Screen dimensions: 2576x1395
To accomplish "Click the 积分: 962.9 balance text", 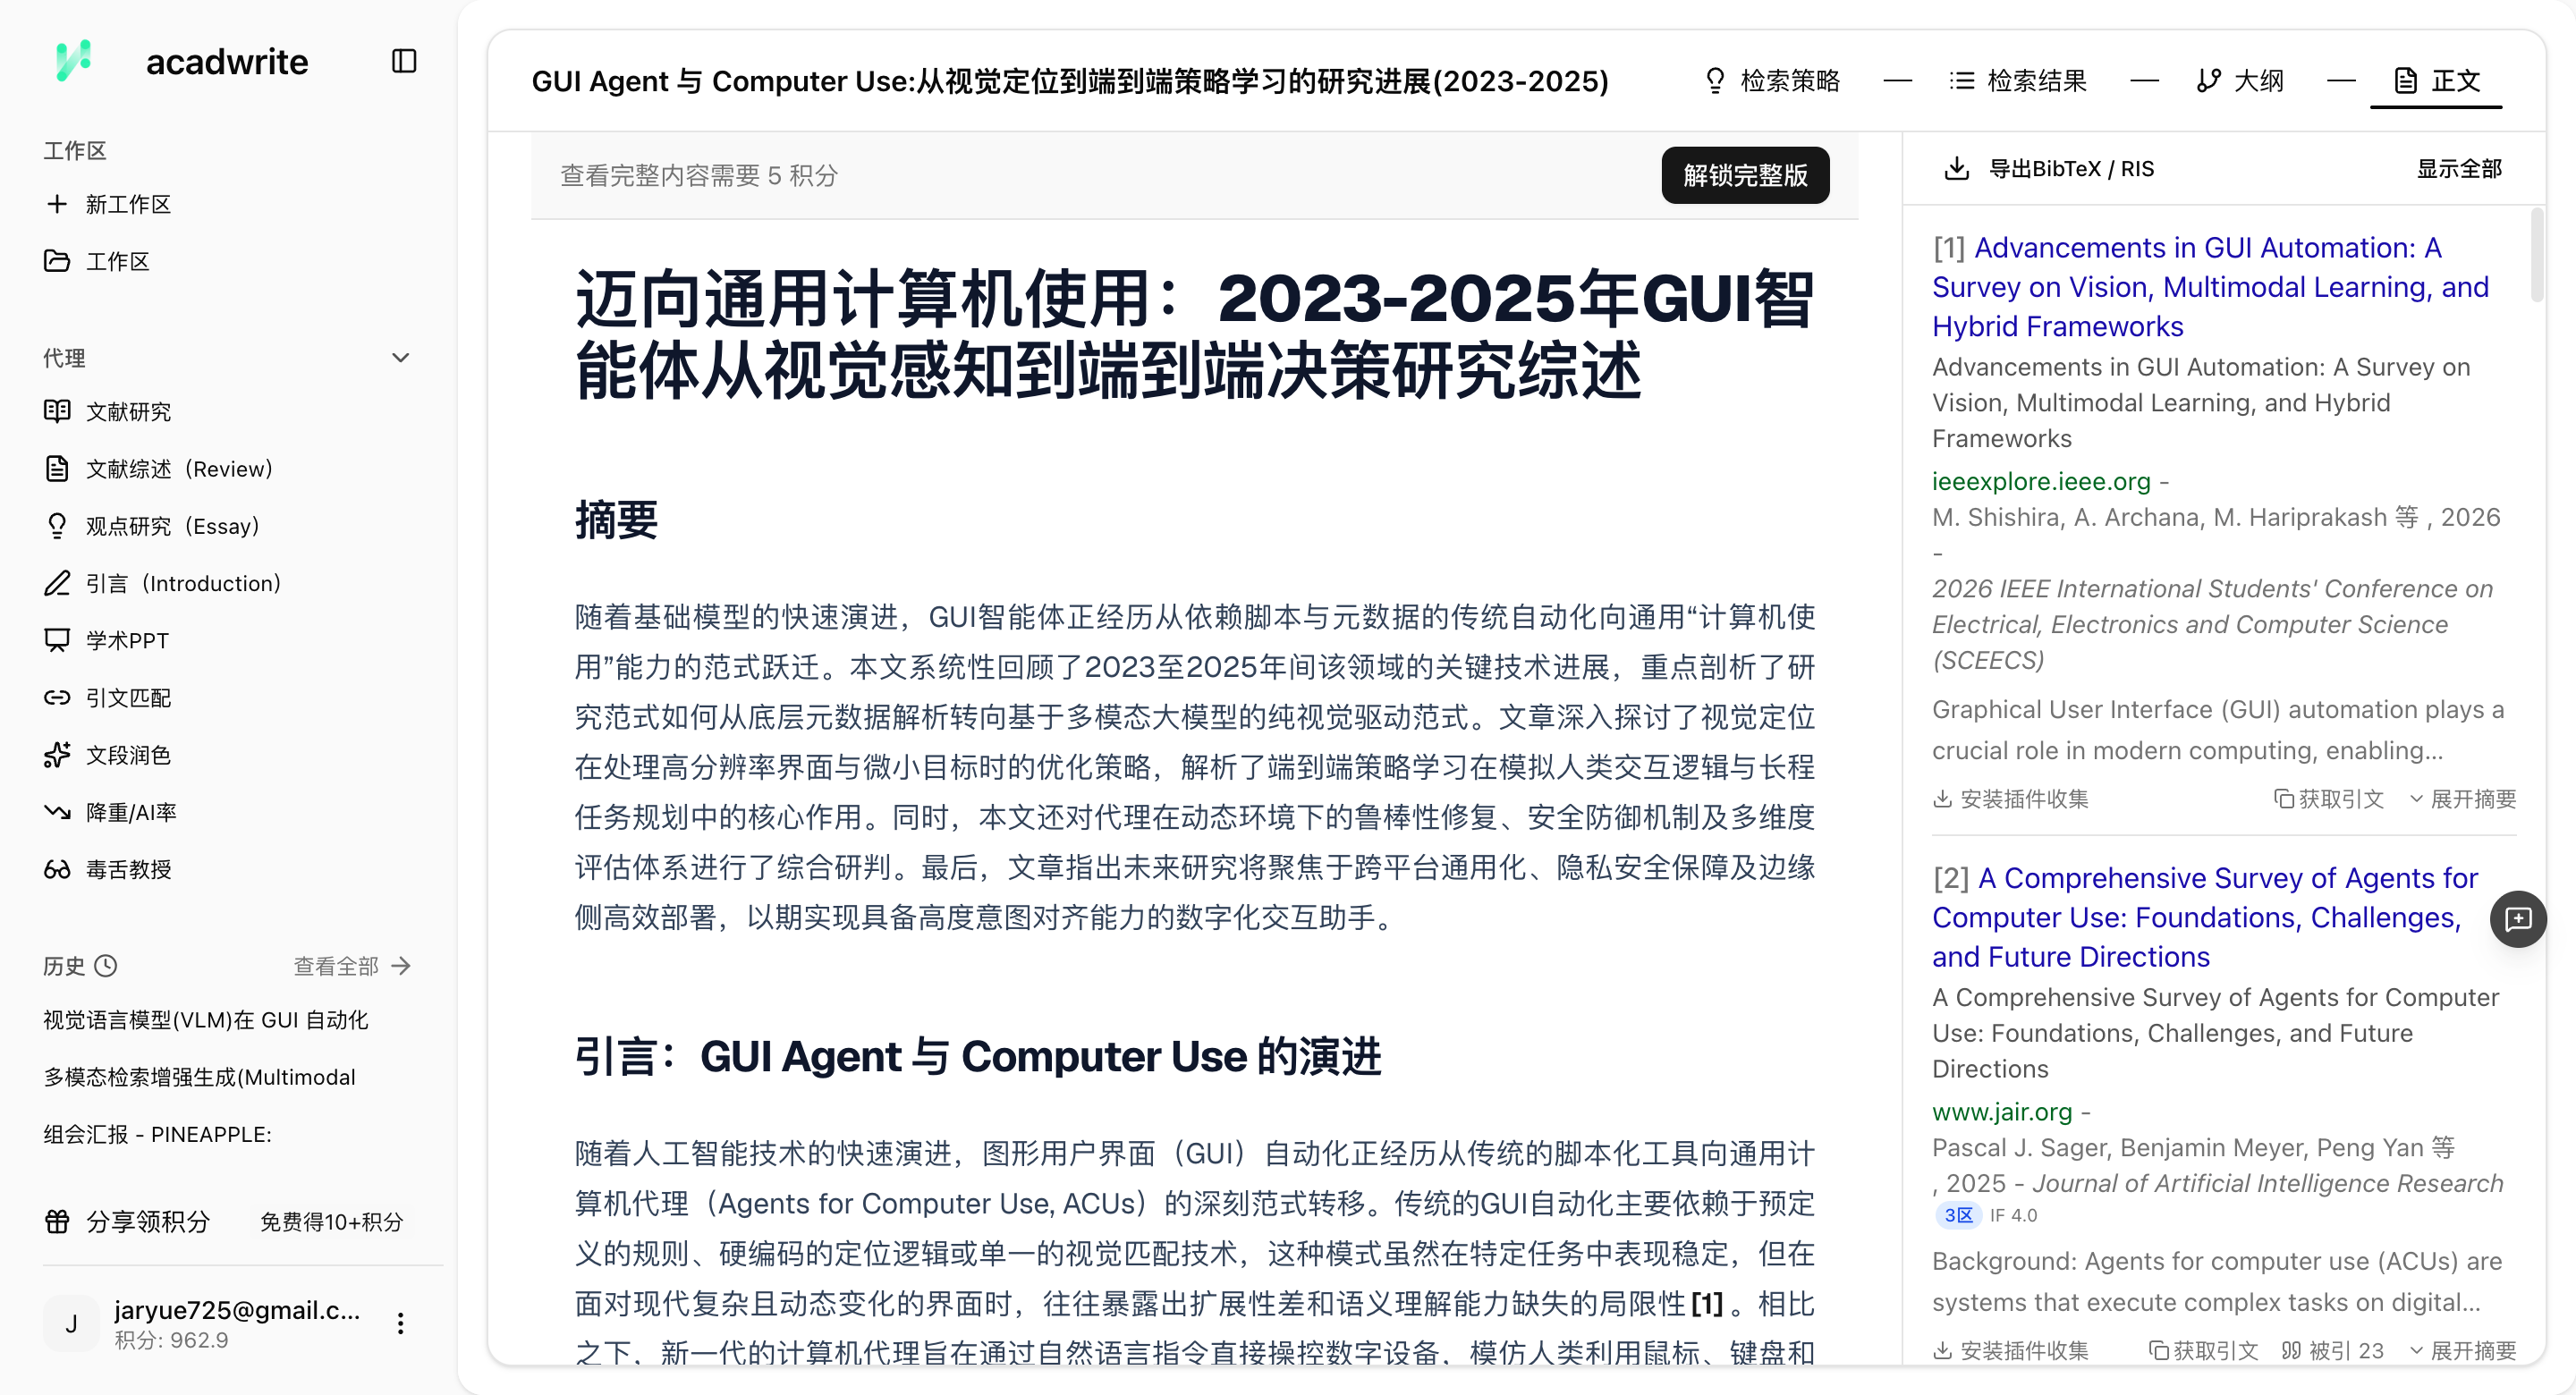I will point(171,1340).
